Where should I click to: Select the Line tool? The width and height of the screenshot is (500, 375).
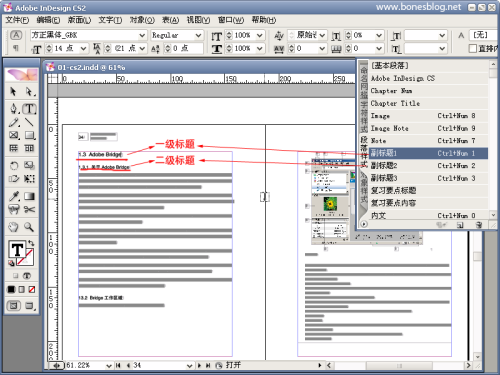pyautogui.click(x=29, y=122)
